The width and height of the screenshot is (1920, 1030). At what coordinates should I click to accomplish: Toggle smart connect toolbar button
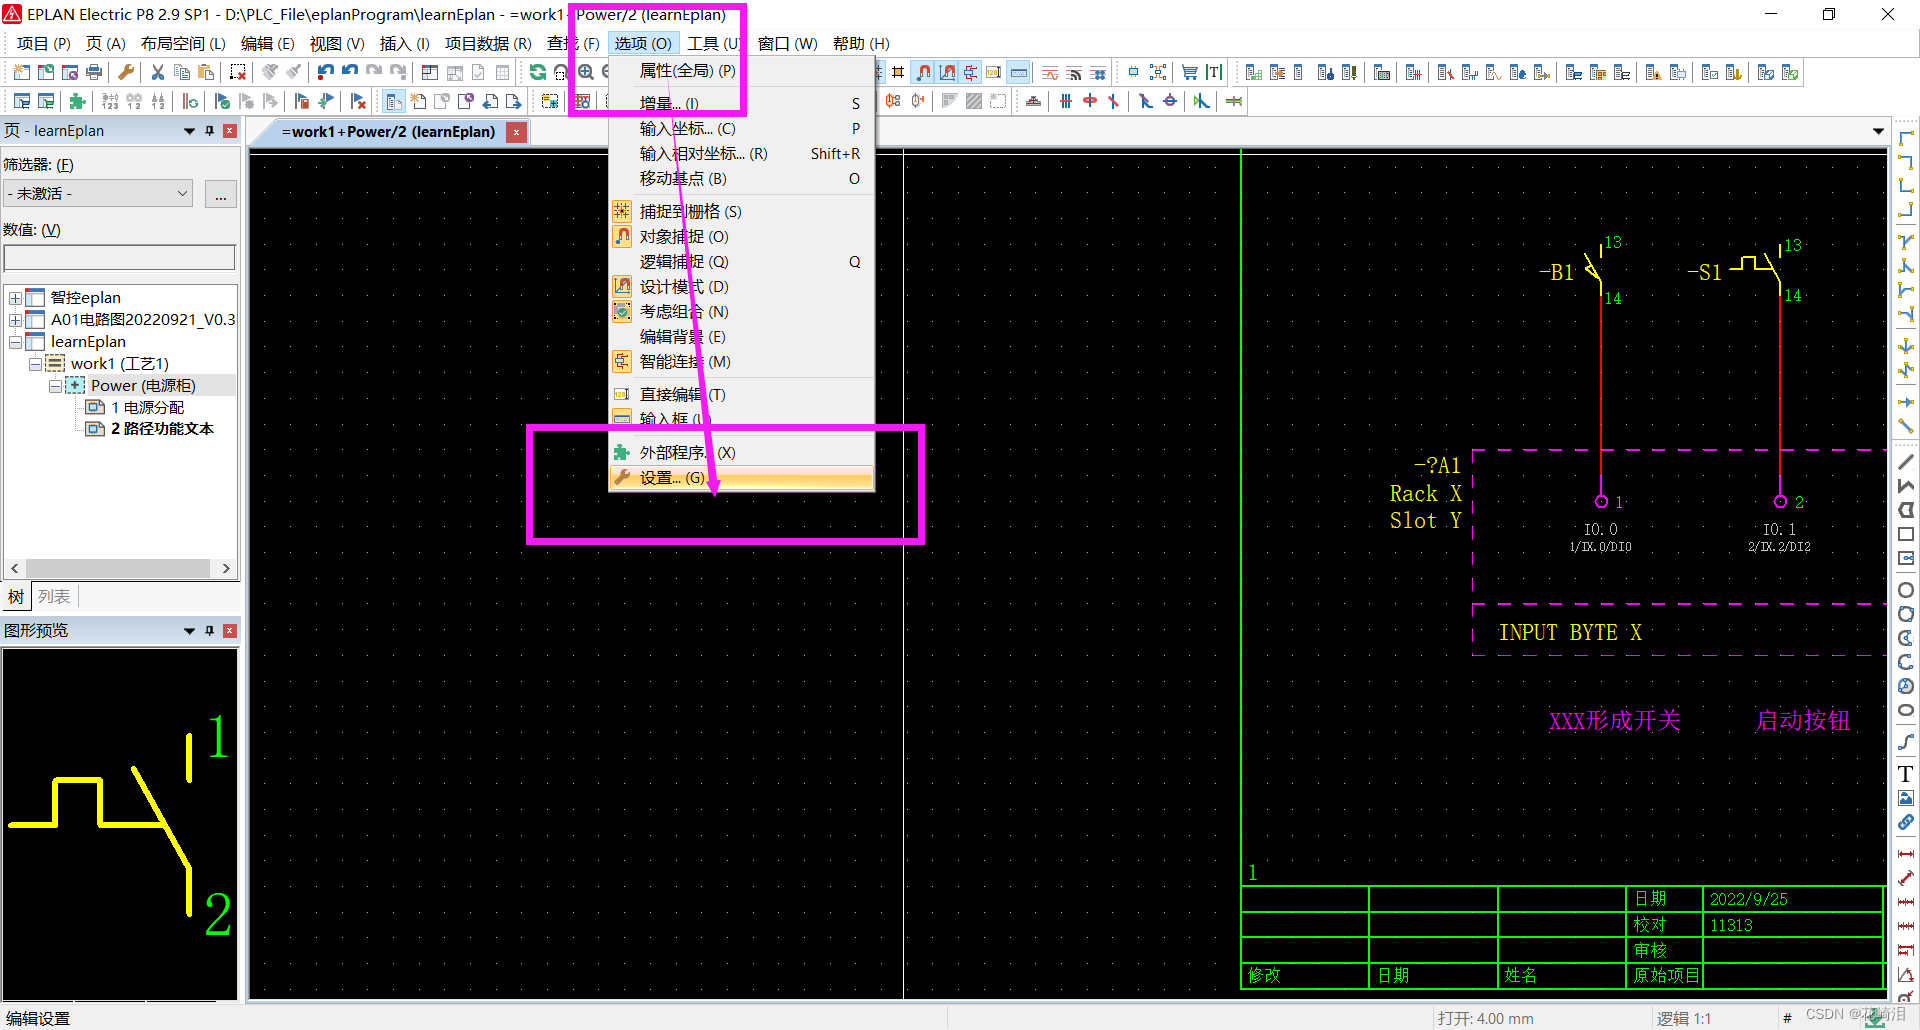[971, 72]
